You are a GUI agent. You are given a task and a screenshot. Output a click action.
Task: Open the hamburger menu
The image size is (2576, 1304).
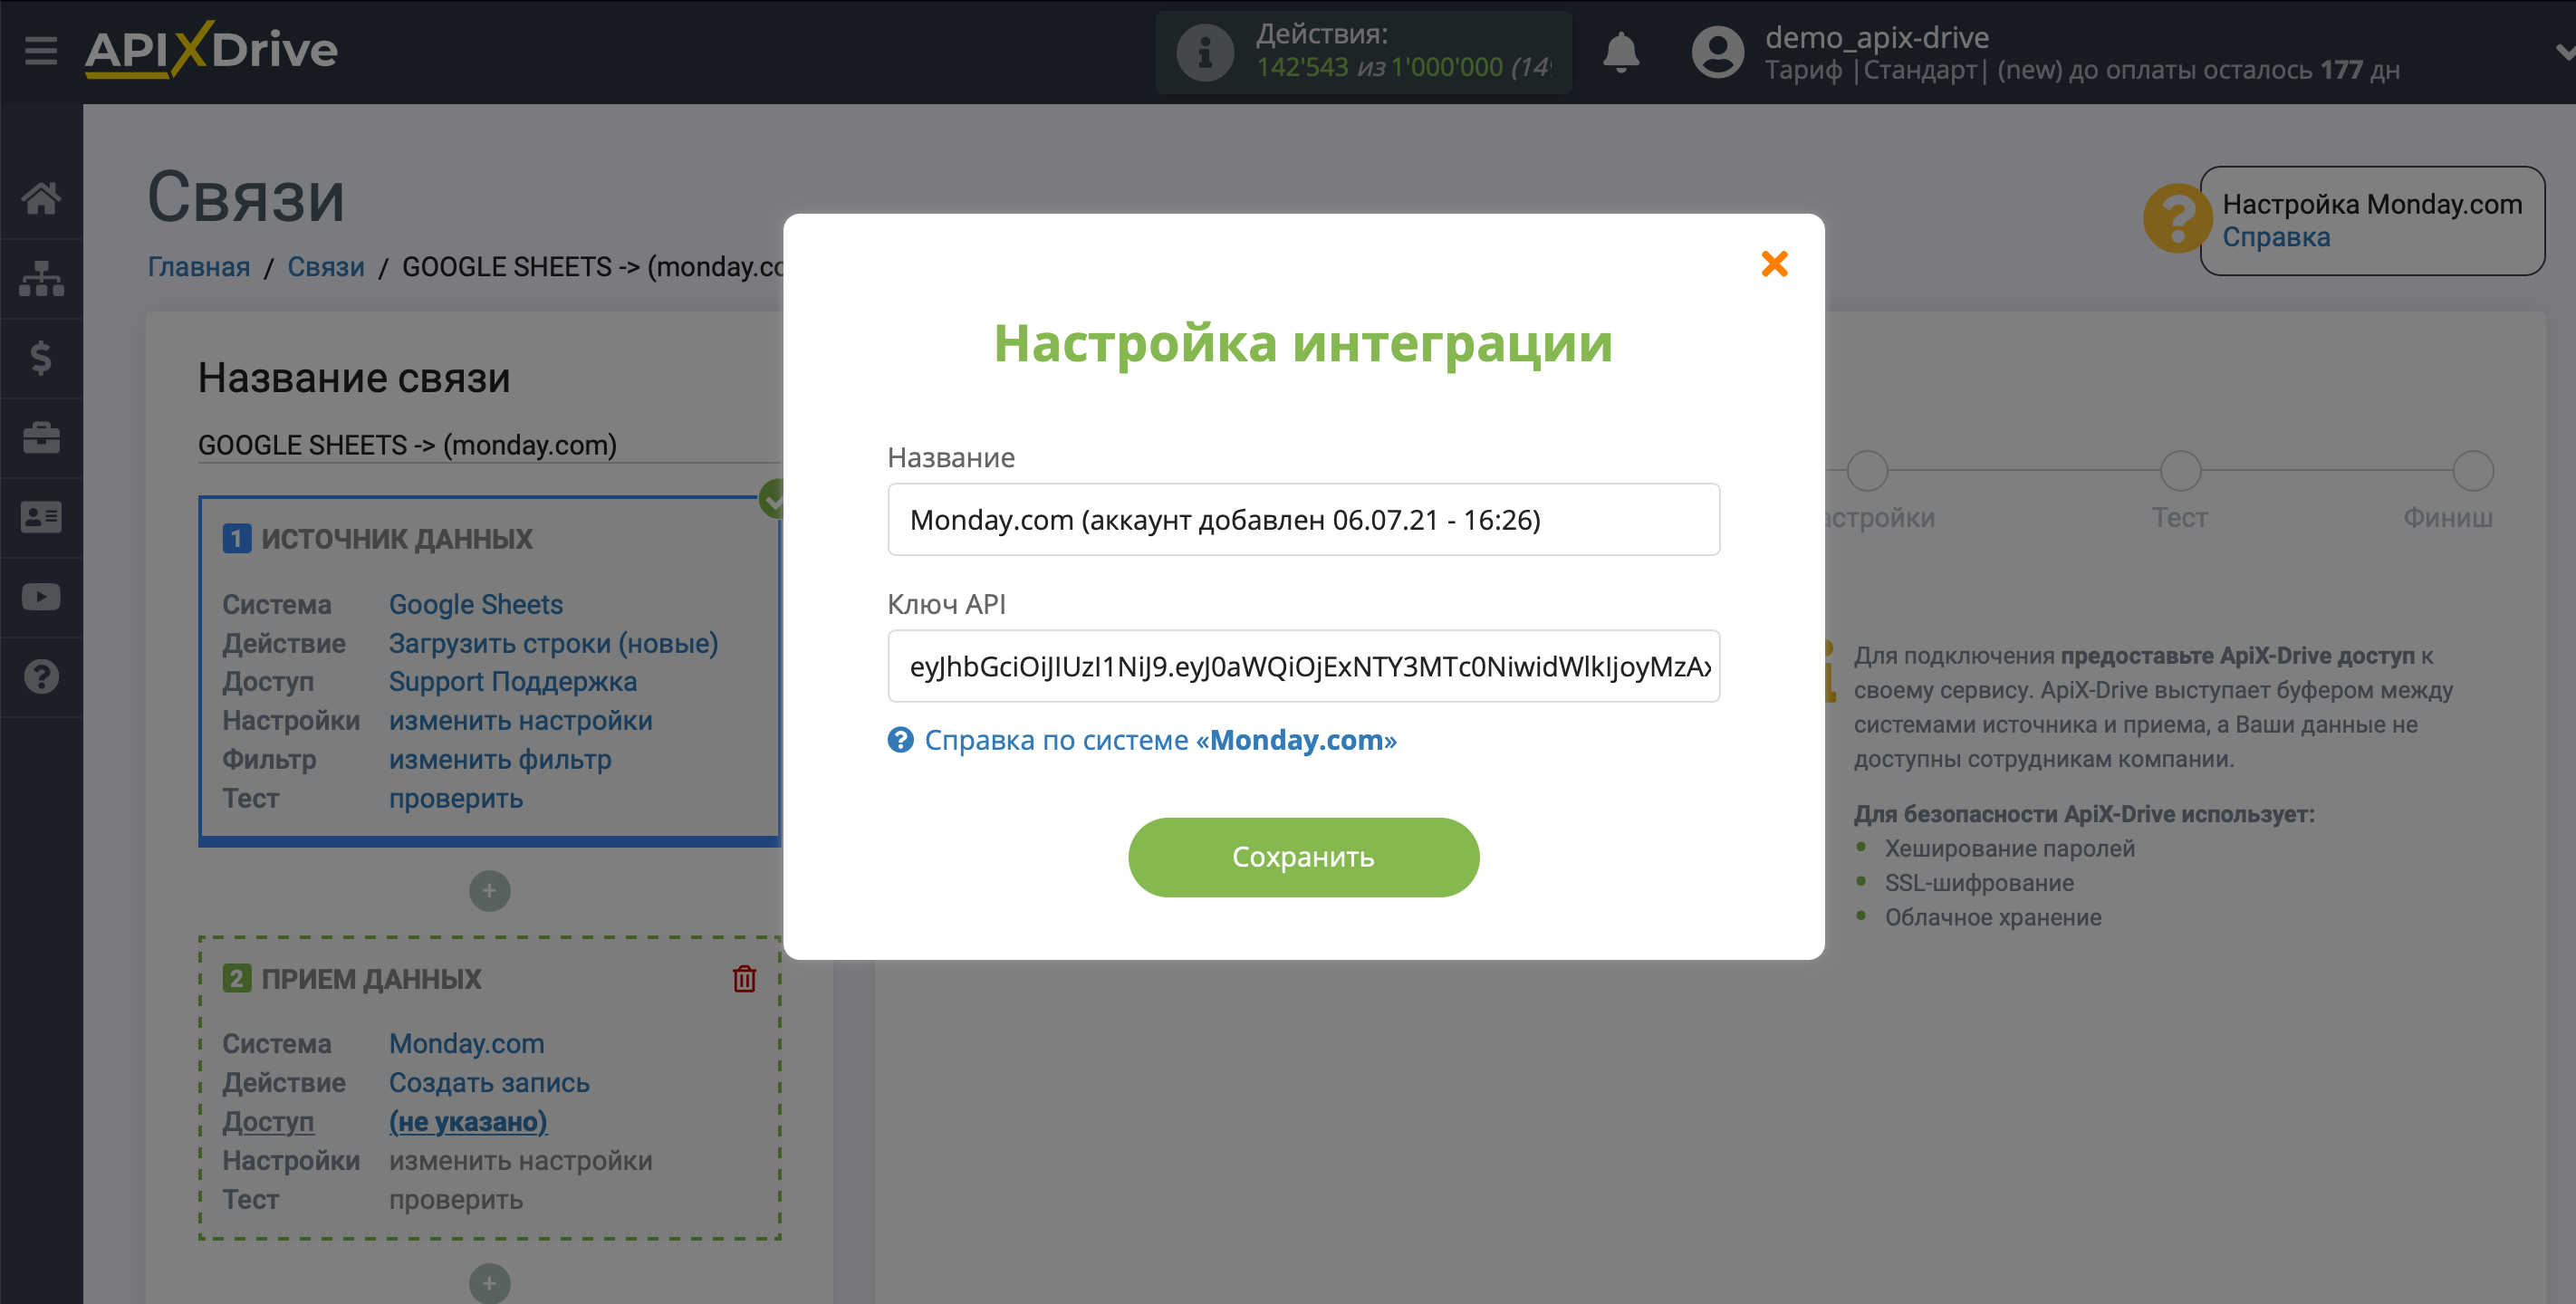click(x=41, y=50)
